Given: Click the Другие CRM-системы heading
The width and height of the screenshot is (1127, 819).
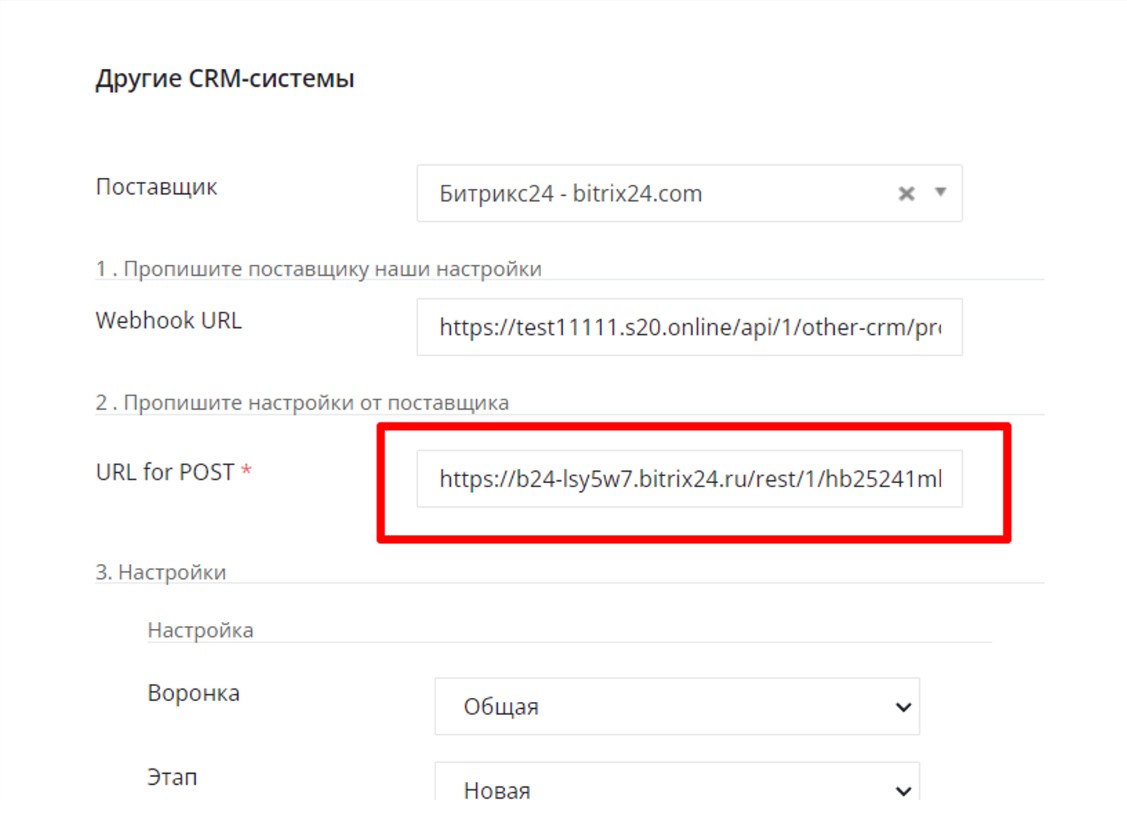Looking at the screenshot, I should [x=225, y=78].
